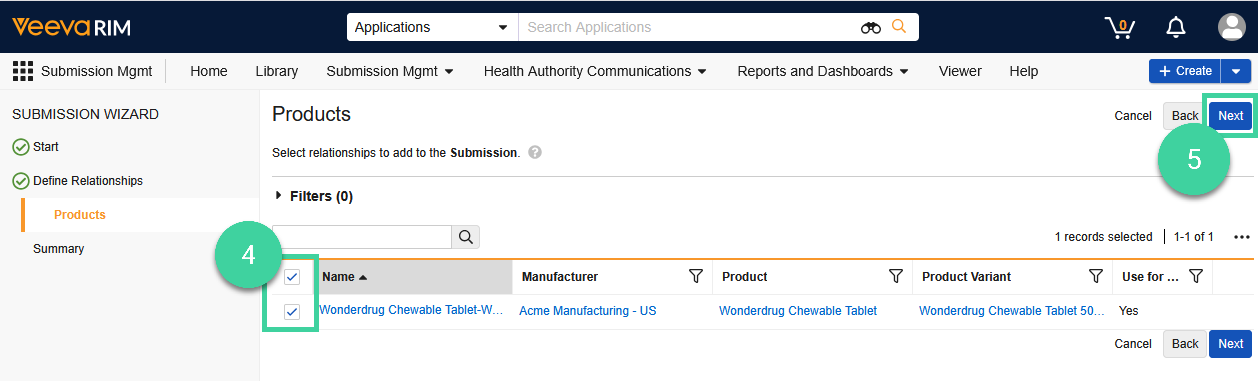The image size is (1258, 381).
Task: Open Wonderdrug Chewable Tablet product link
Action: [x=798, y=311]
